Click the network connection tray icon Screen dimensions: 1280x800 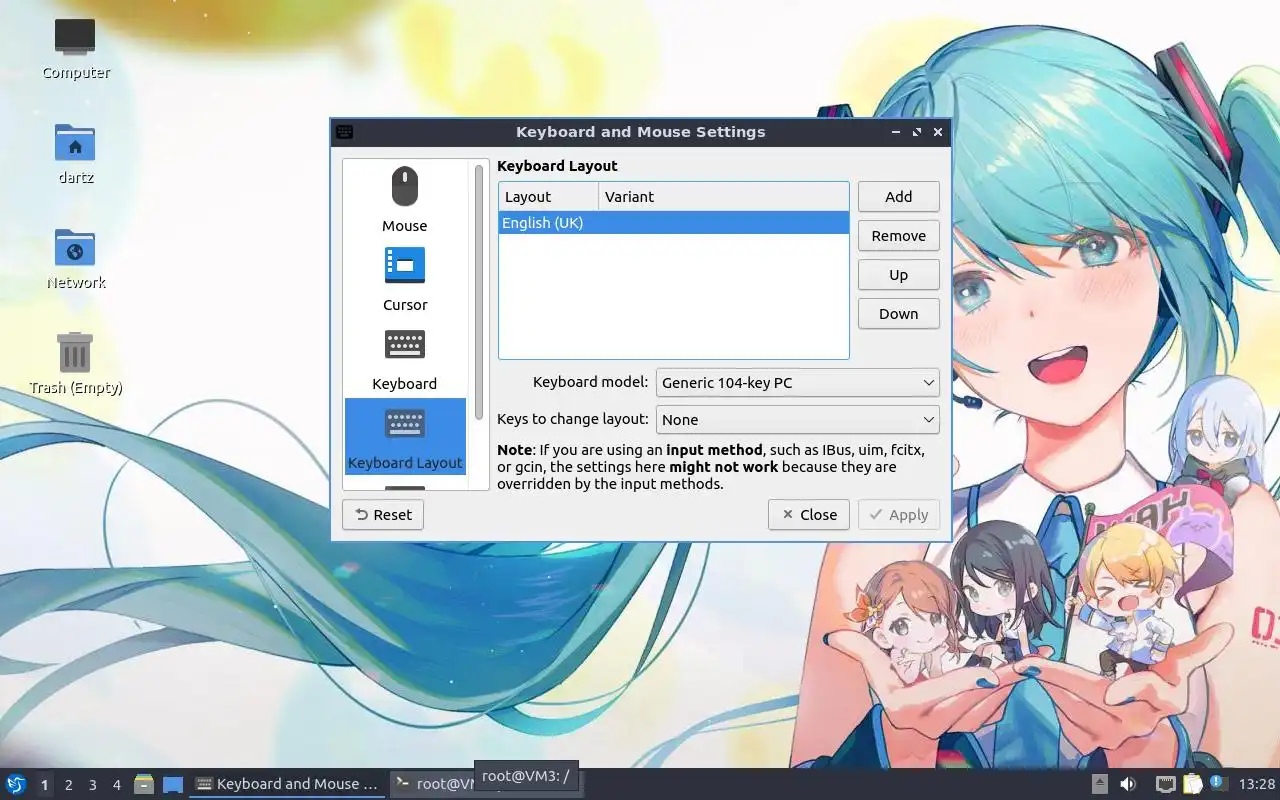point(1165,784)
